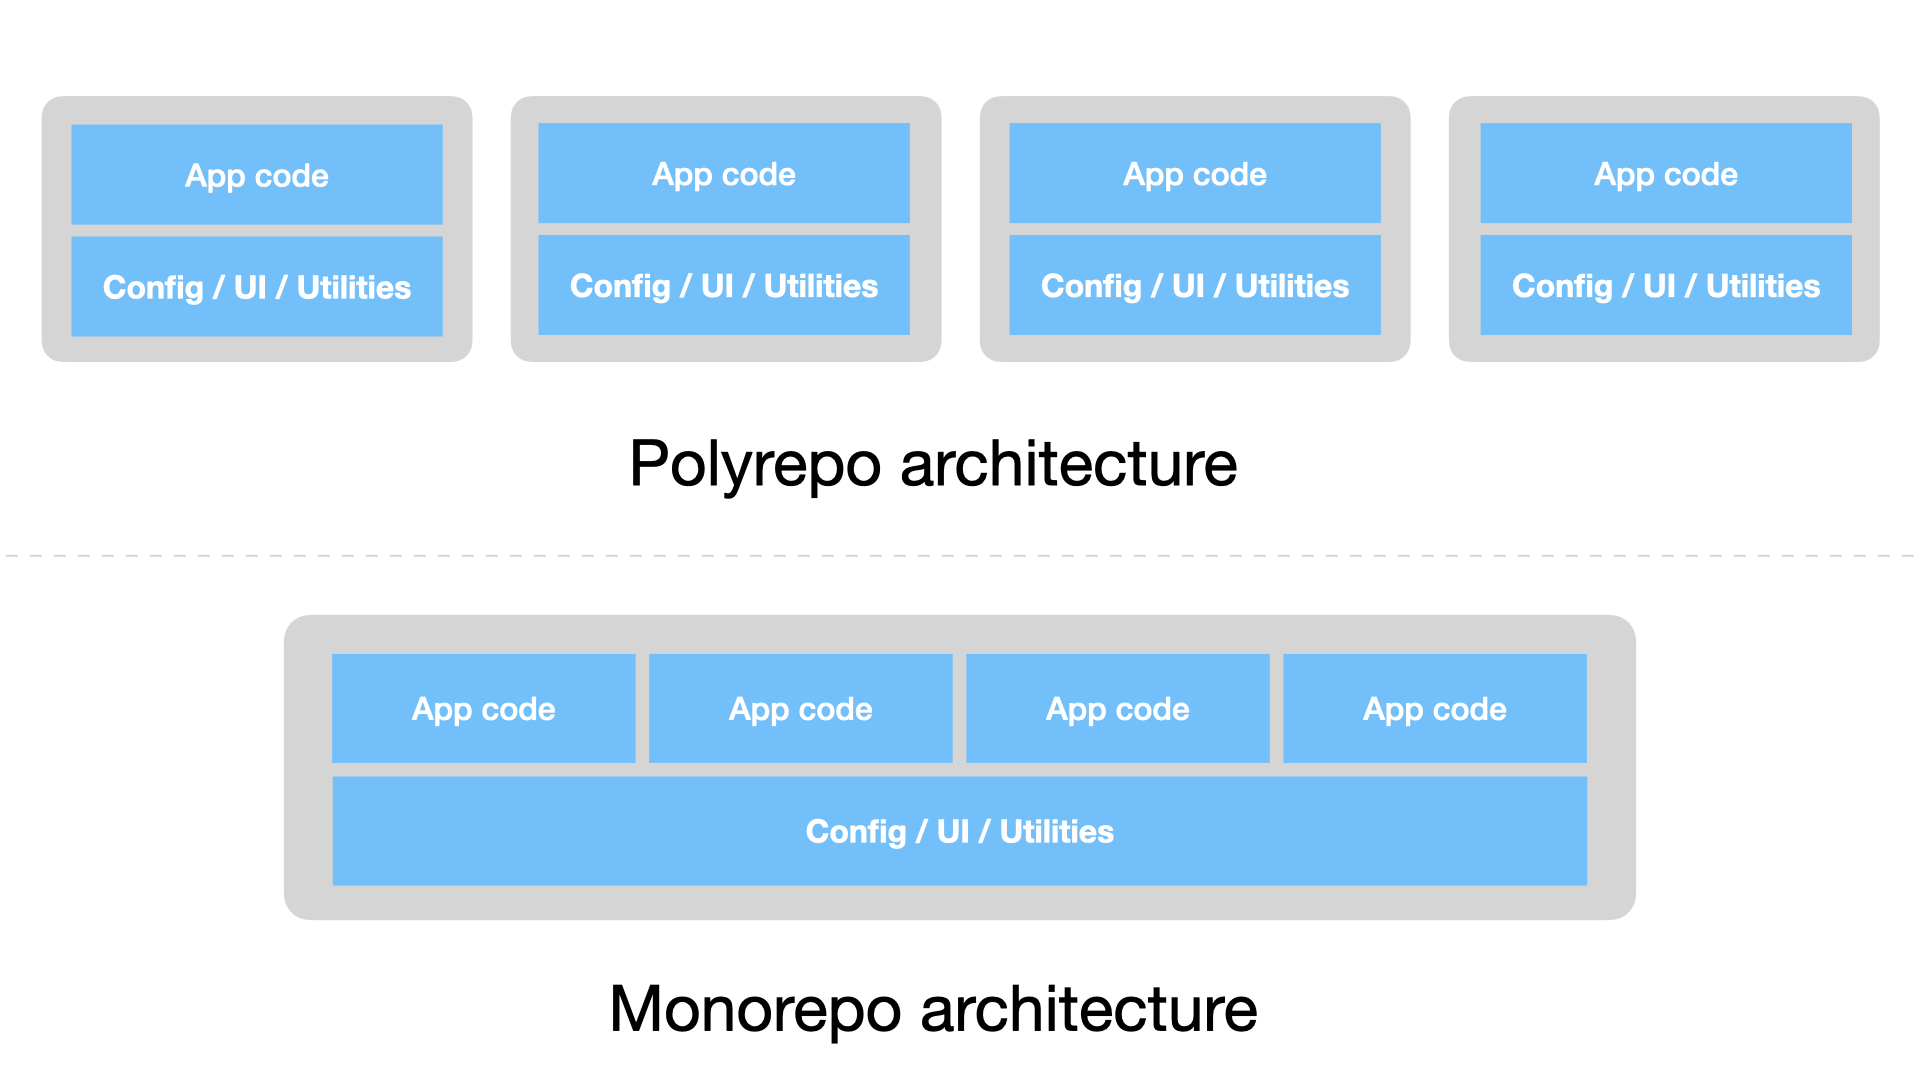Click gray border of fourth polyrepo container

(1866, 230)
